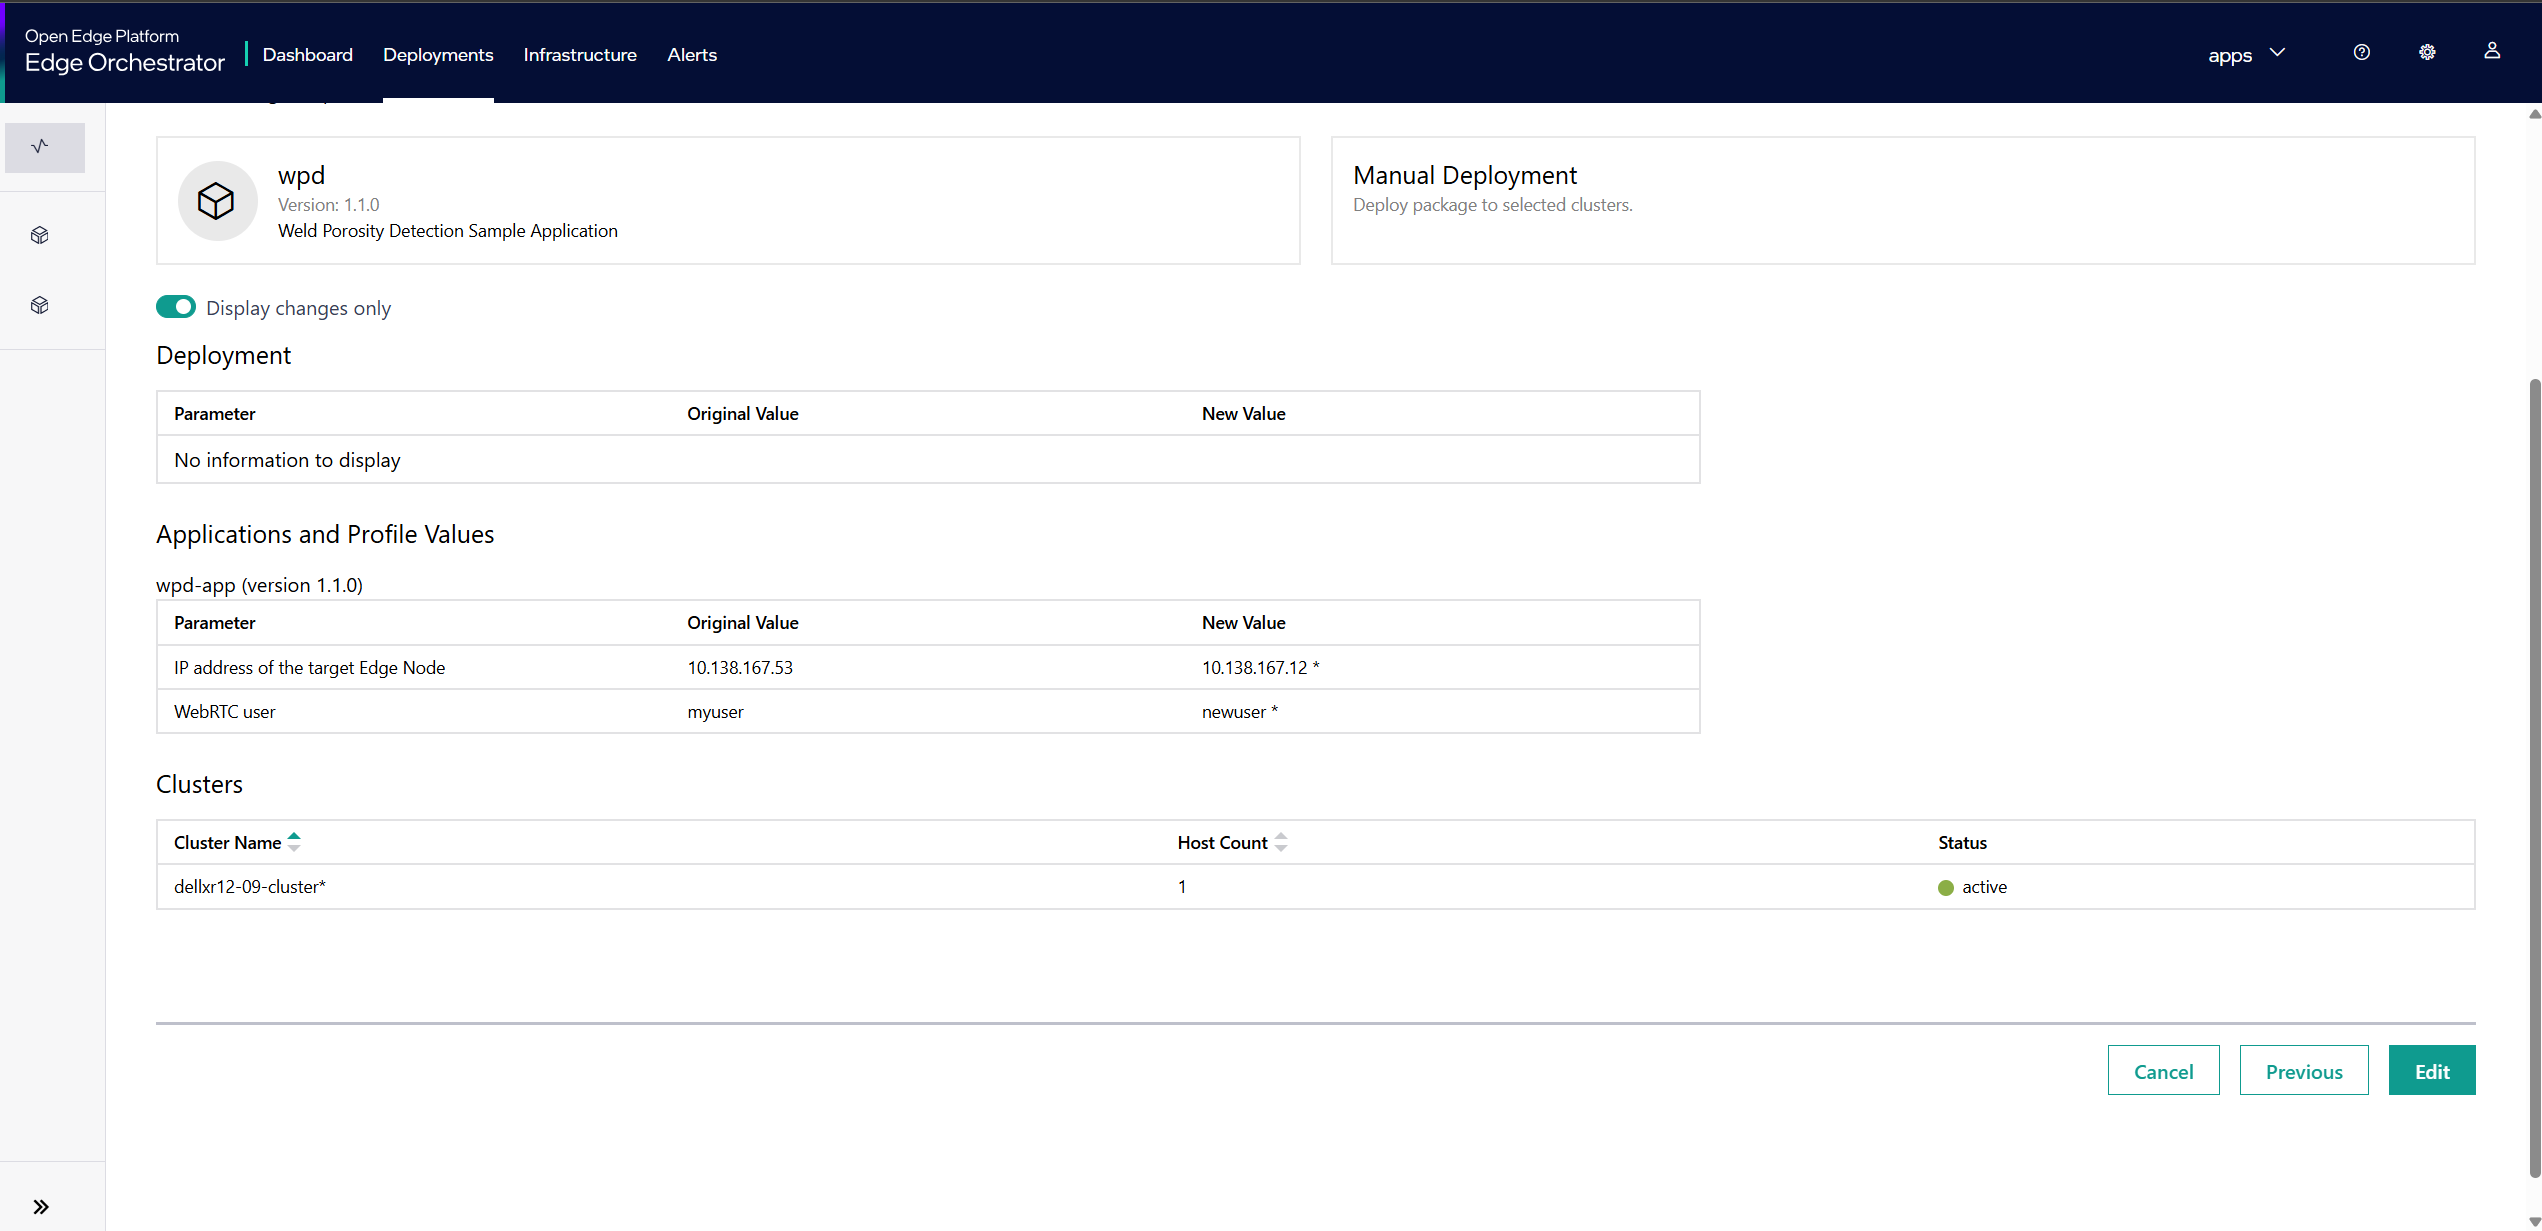Click the second package cube sidebar icon
This screenshot has height=1231, width=2542.
[40, 305]
